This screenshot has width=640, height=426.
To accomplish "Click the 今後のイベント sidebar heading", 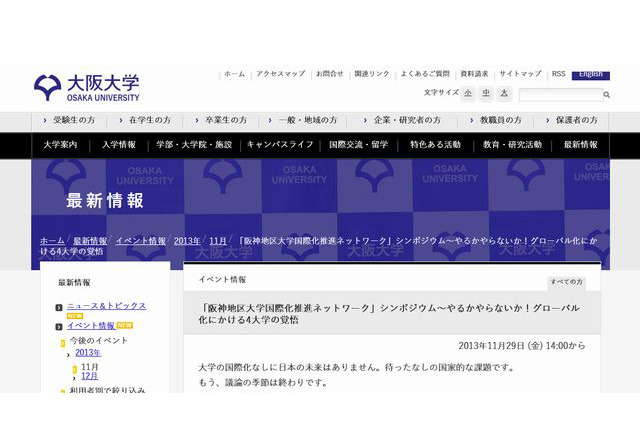I will click(x=98, y=341).
